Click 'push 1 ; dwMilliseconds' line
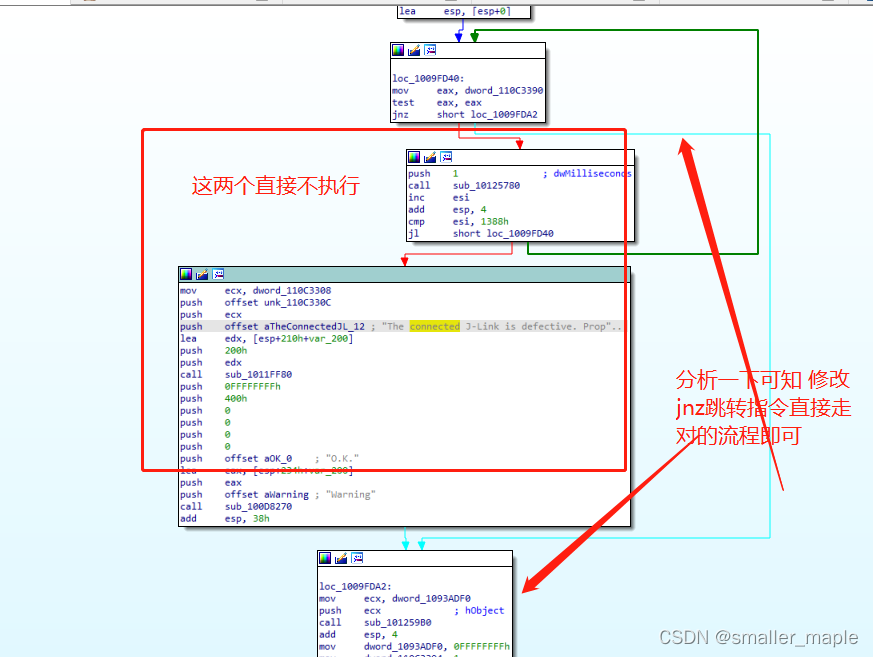This screenshot has height=657, width=873. pos(519,174)
